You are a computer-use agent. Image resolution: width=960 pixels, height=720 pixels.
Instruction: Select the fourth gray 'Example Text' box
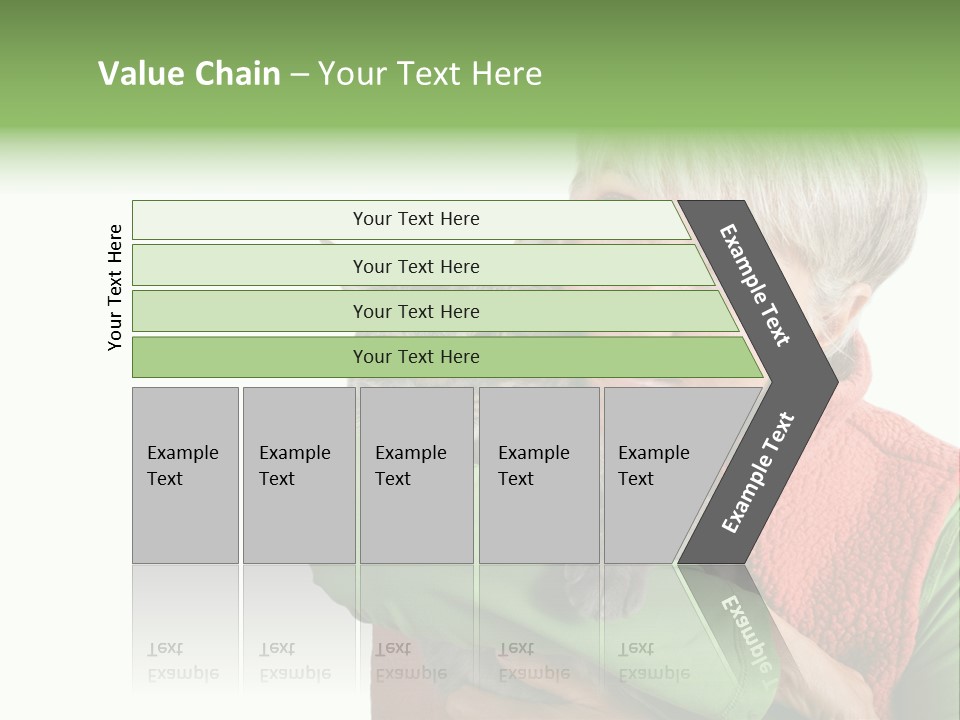539,475
